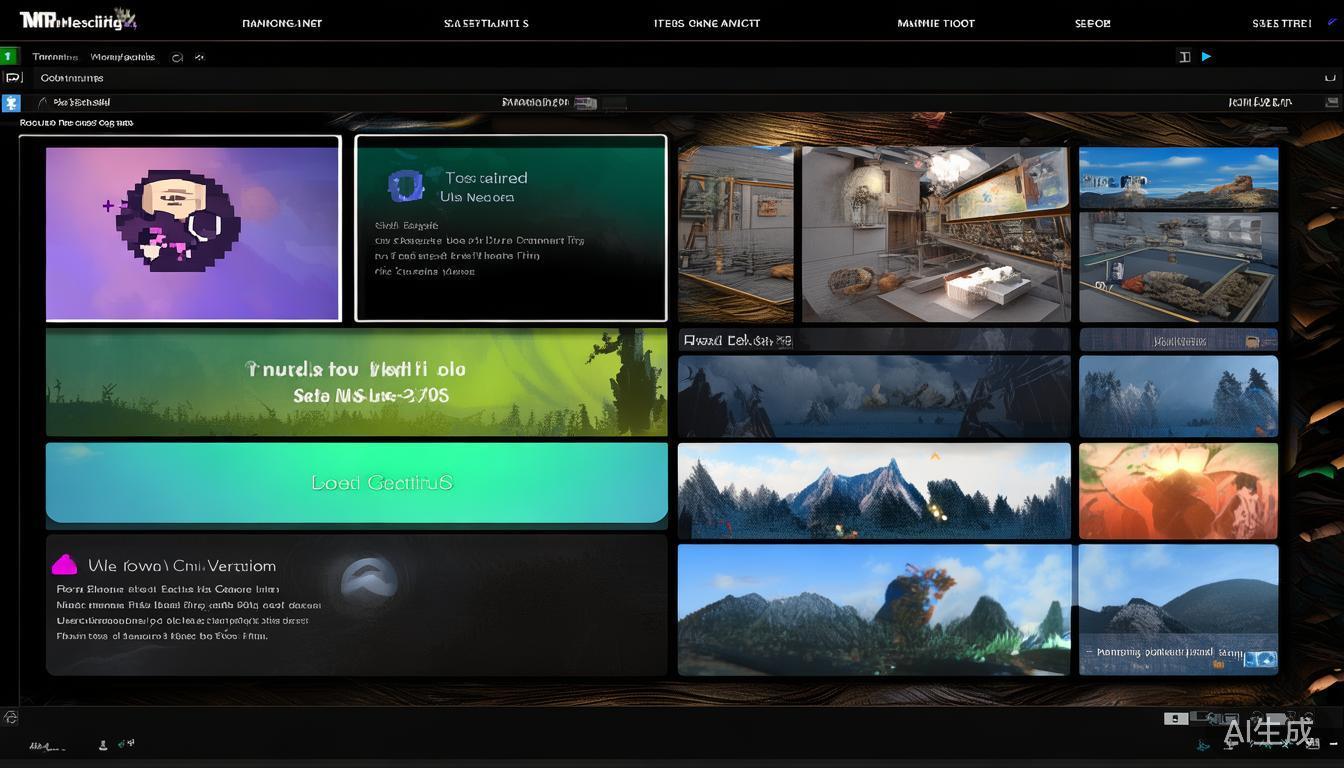The width and height of the screenshot is (1344, 768).
Task: Click the green icon at top-left sidebar
Action: (x=8, y=57)
